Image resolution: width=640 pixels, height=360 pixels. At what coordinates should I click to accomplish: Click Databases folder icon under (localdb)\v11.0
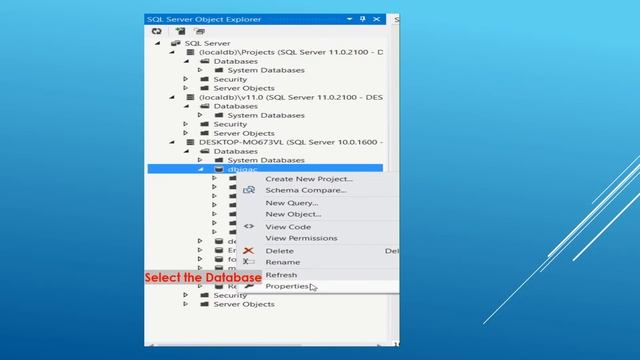tap(204, 106)
